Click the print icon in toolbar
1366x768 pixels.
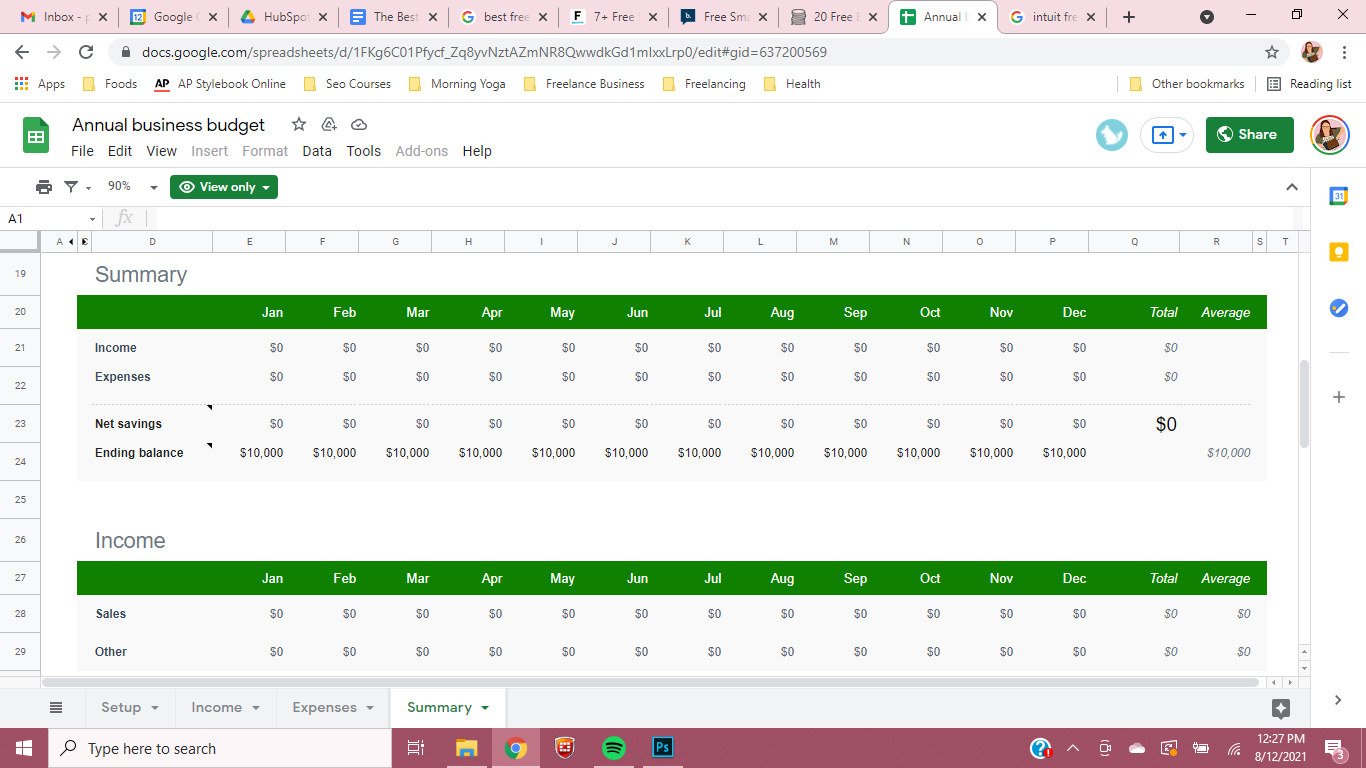[43, 187]
